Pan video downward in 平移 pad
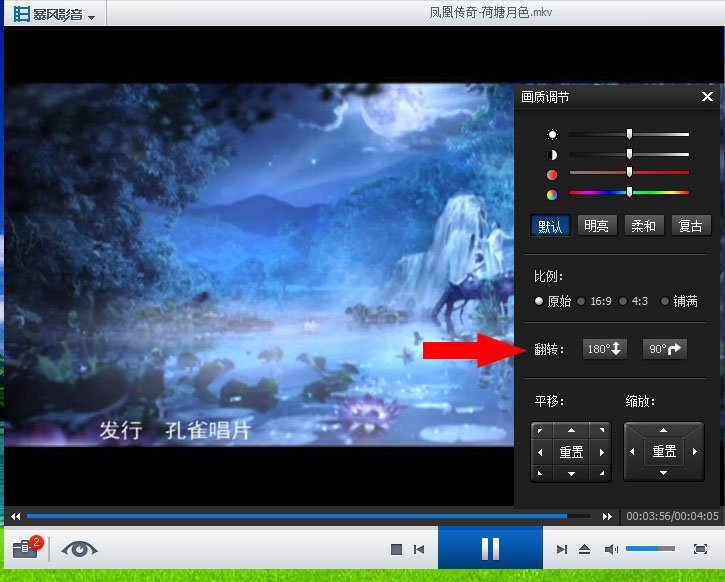Image resolution: width=725 pixels, height=582 pixels. pyautogui.click(x=571, y=473)
